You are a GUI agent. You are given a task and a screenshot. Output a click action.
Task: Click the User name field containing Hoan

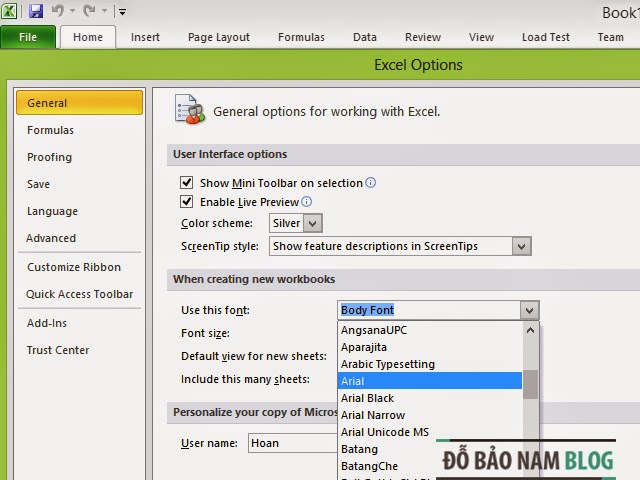click(293, 443)
